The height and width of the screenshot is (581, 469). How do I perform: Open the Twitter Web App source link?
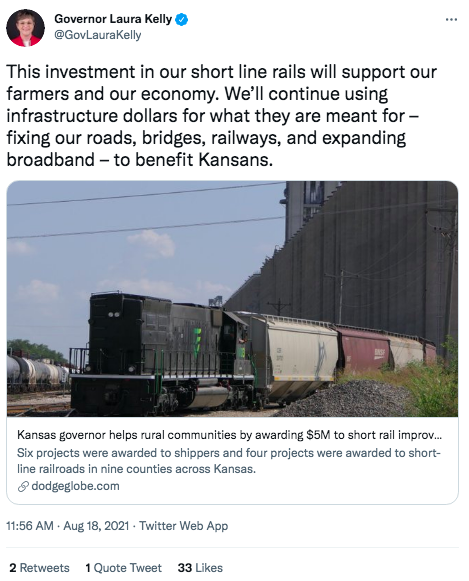pos(183,526)
